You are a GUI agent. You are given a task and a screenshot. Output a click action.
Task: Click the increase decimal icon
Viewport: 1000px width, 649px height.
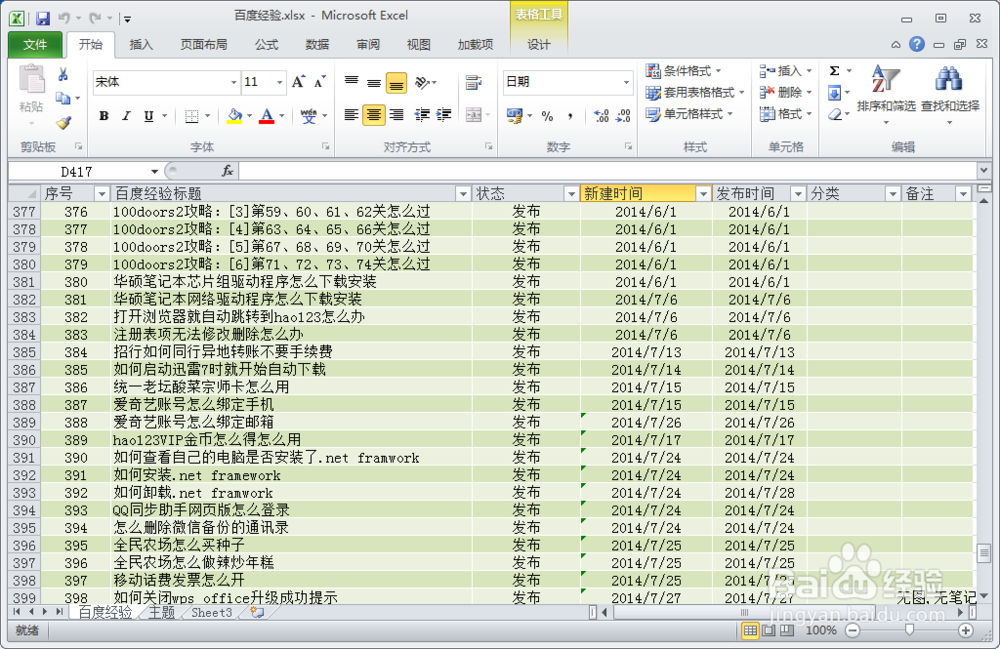[601, 115]
